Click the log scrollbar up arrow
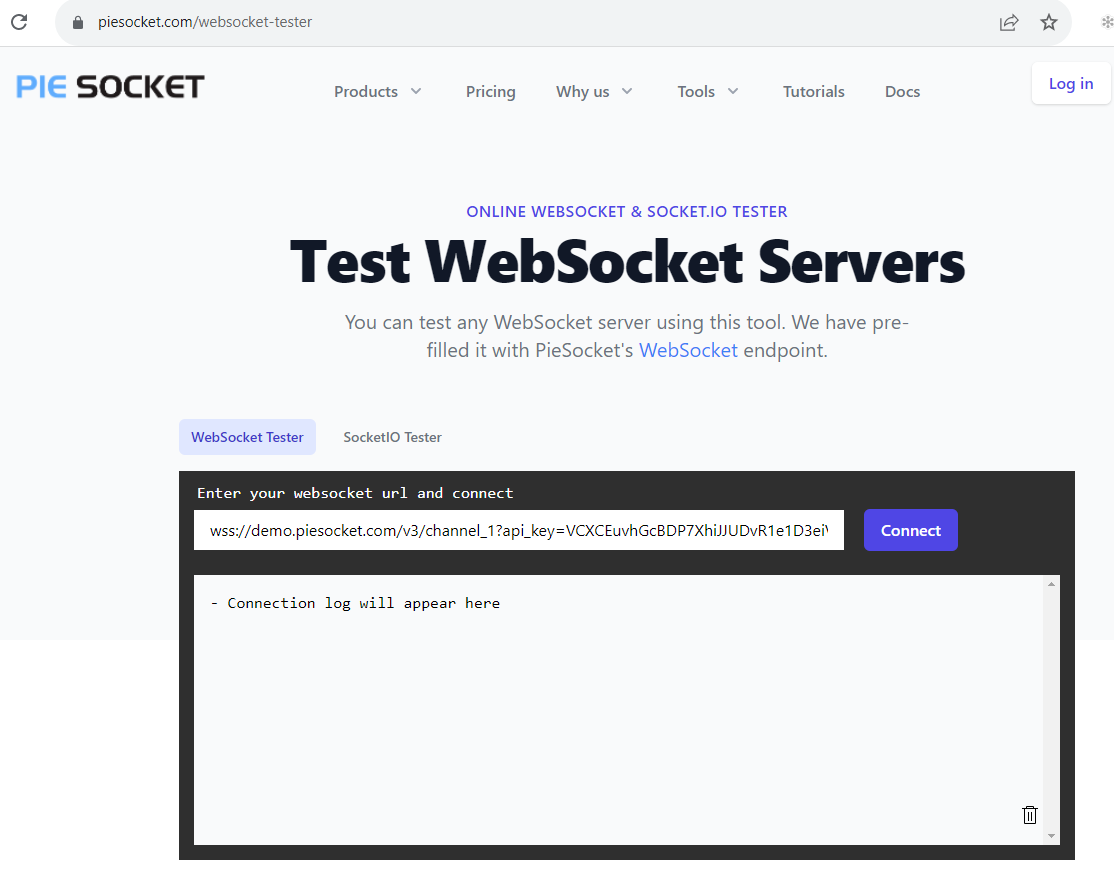The image size is (1114, 874). [x=1051, y=585]
